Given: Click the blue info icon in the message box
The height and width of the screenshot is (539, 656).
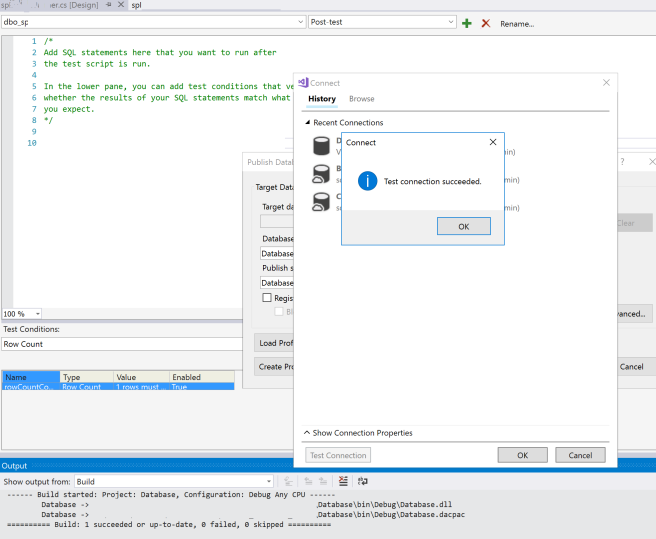Looking at the screenshot, I should coord(367,181).
